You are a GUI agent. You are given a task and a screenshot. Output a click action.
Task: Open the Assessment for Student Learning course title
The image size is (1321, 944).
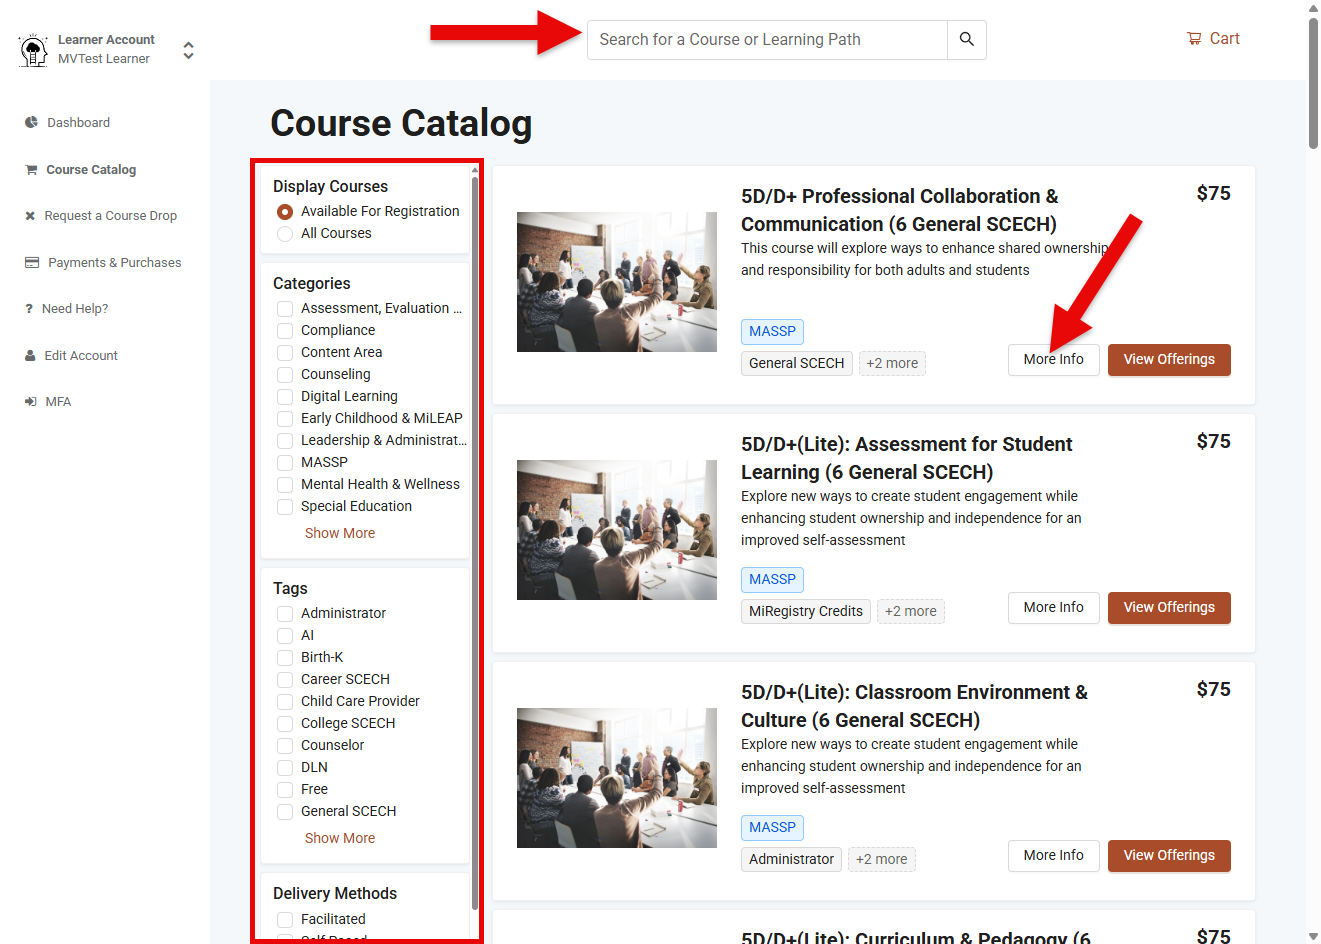[906, 458]
